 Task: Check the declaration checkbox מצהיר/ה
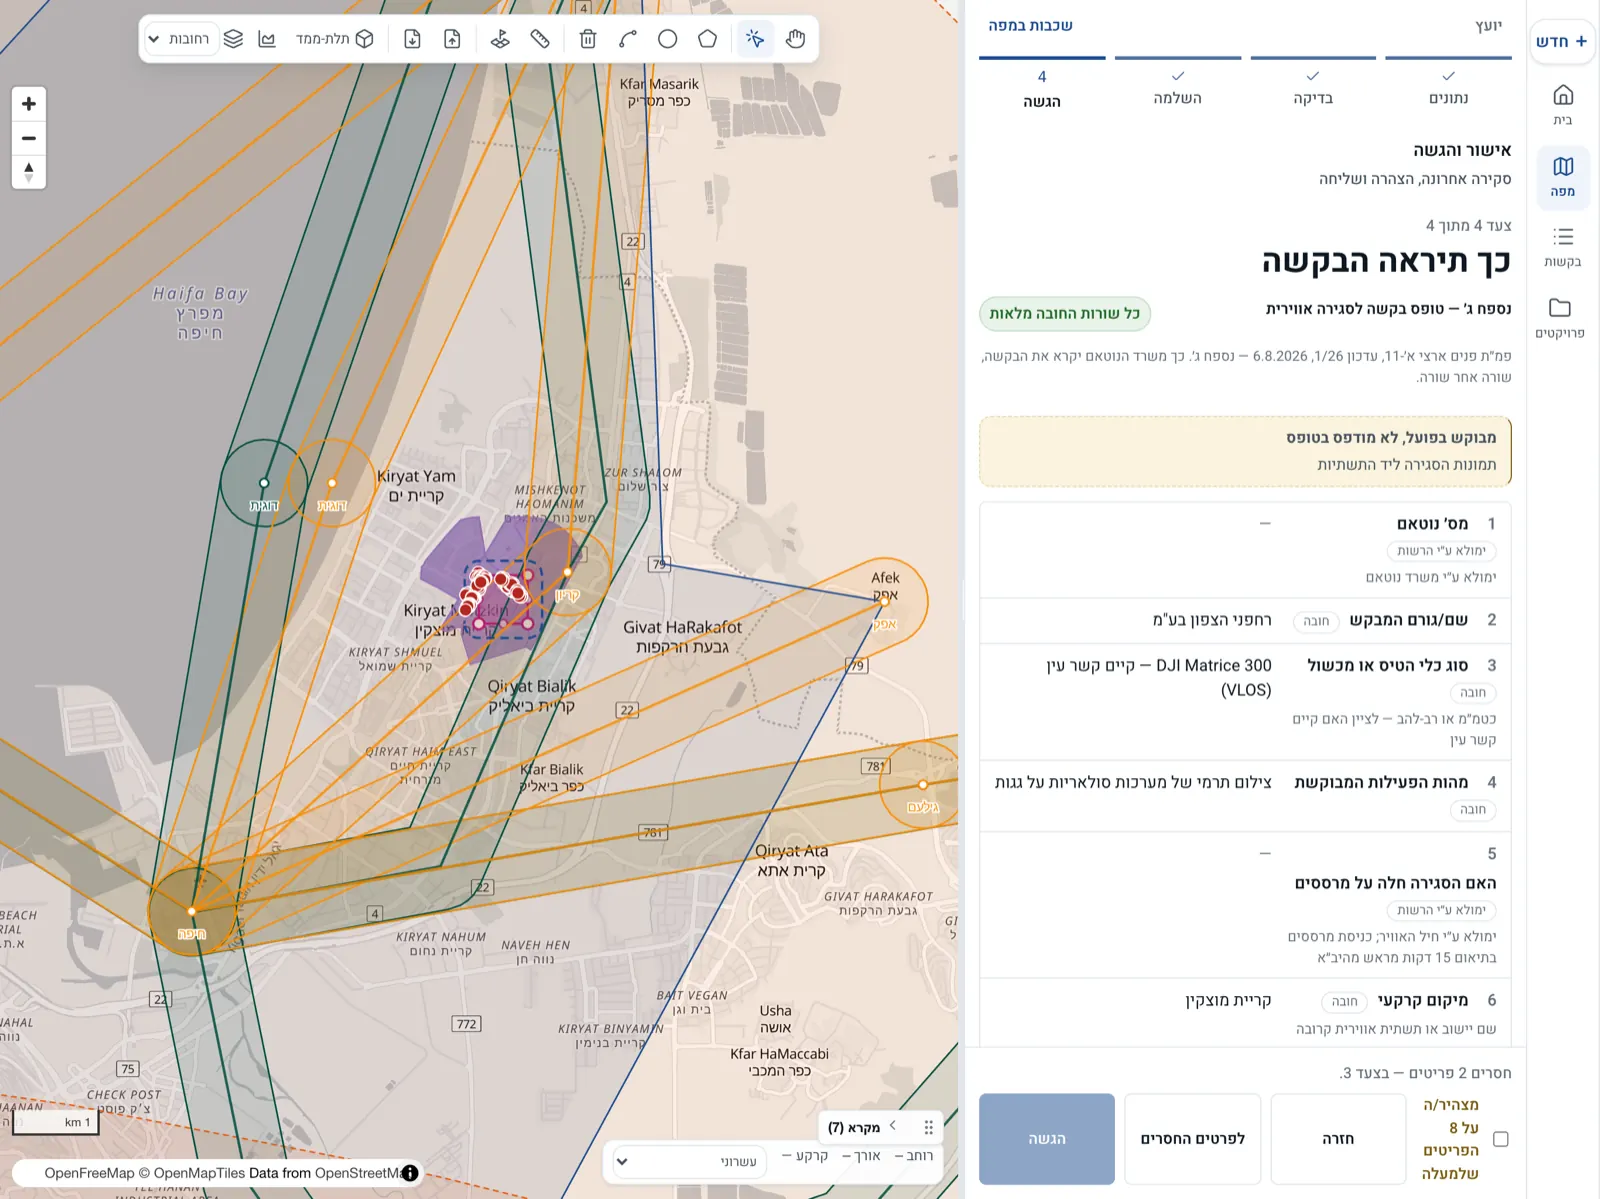[x=1500, y=1139]
